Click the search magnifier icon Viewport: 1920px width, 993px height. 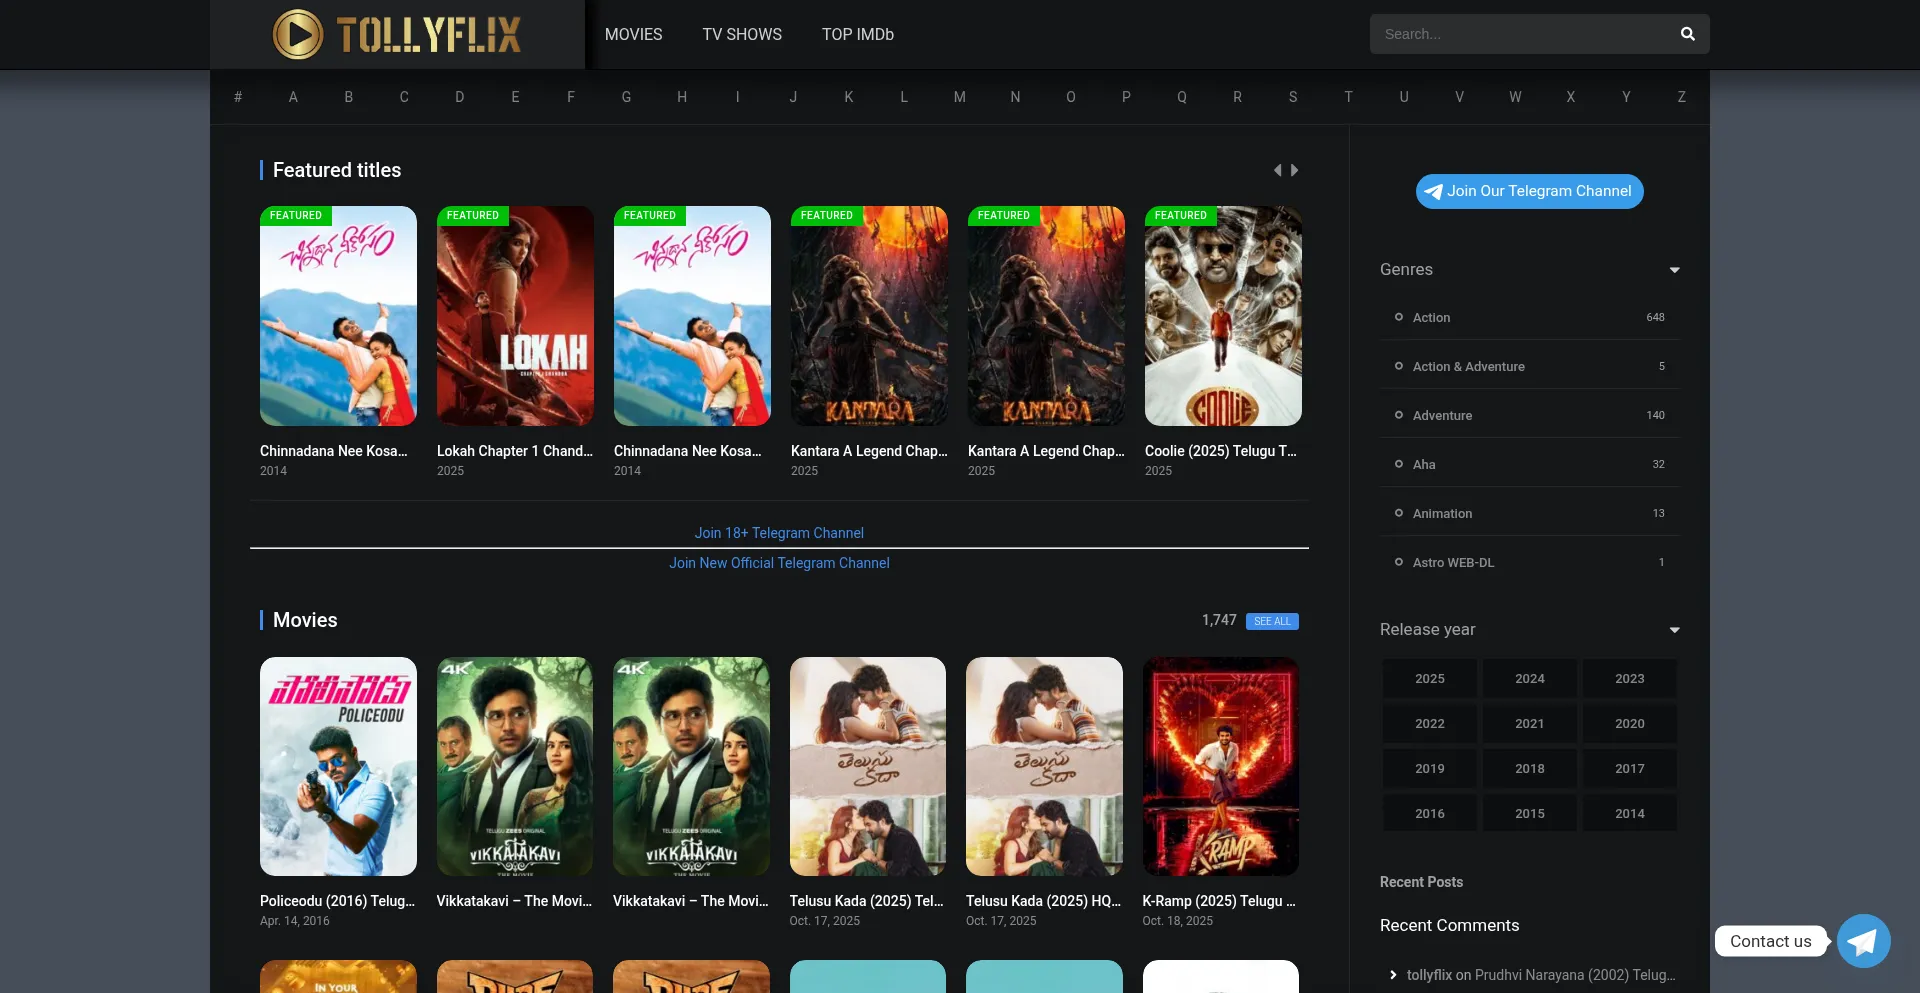click(x=1687, y=34)
